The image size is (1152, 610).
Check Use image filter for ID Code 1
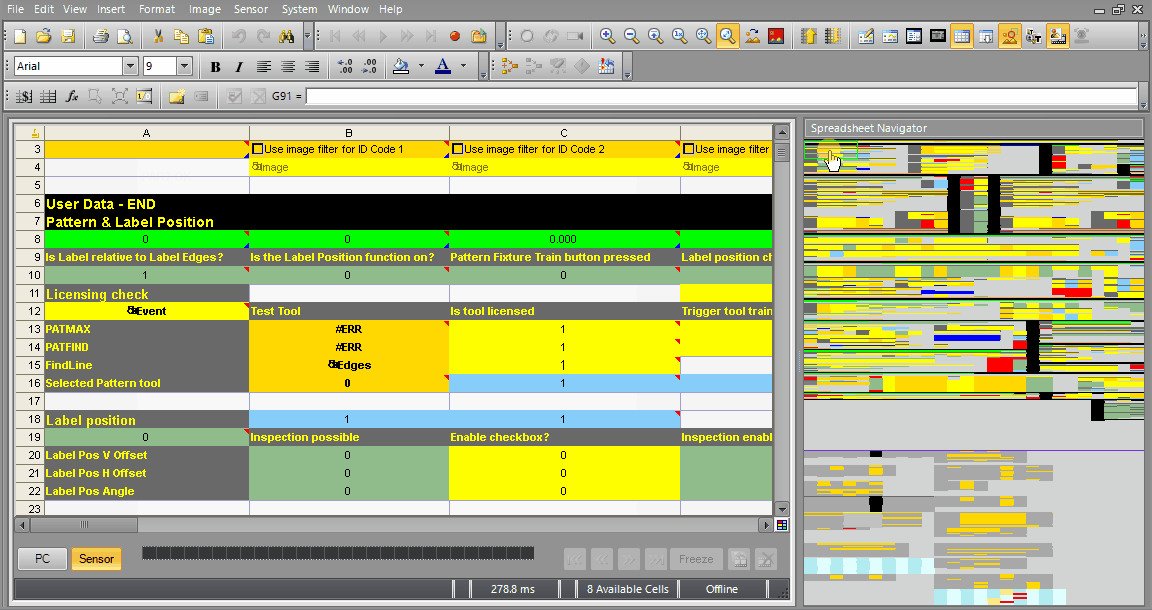pyautogui.click(x=257, y=149)
